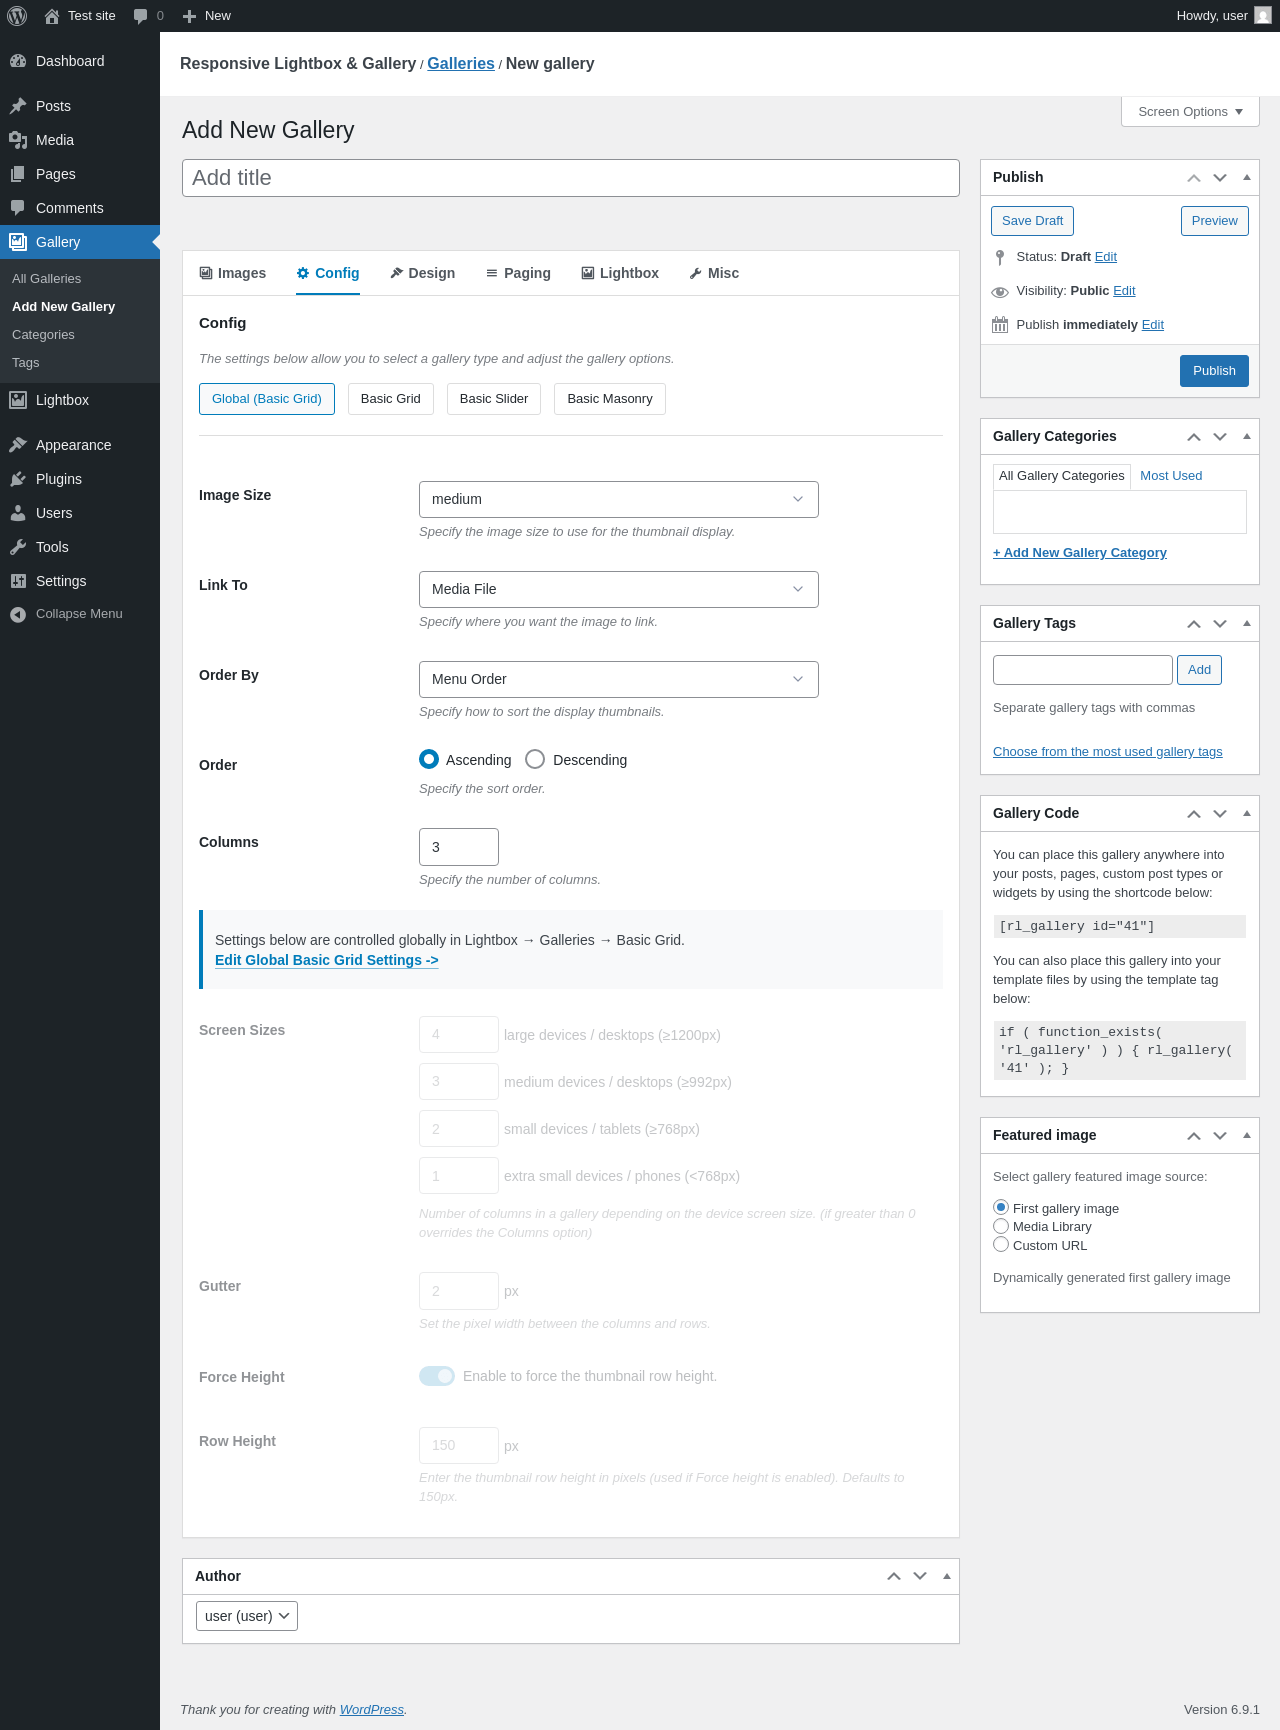
Task: Click the Pages sidebar icon
Action: pyautogui.click(x=18, y=174)
